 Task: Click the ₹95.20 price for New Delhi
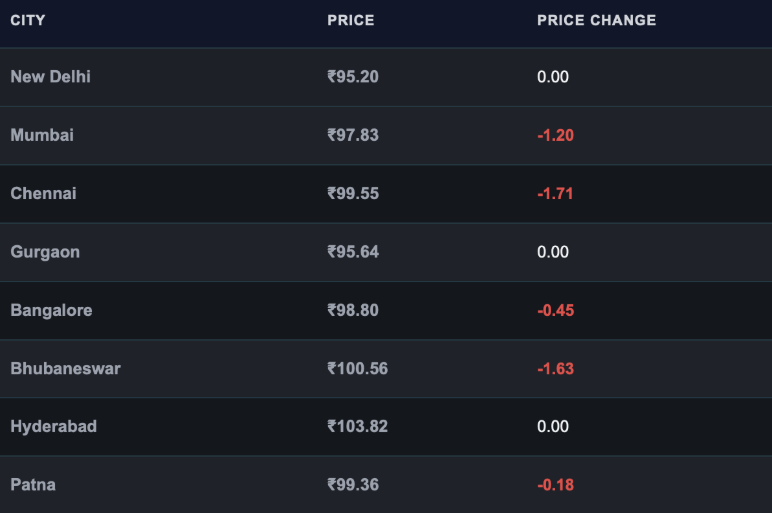[x=353, y=77]
